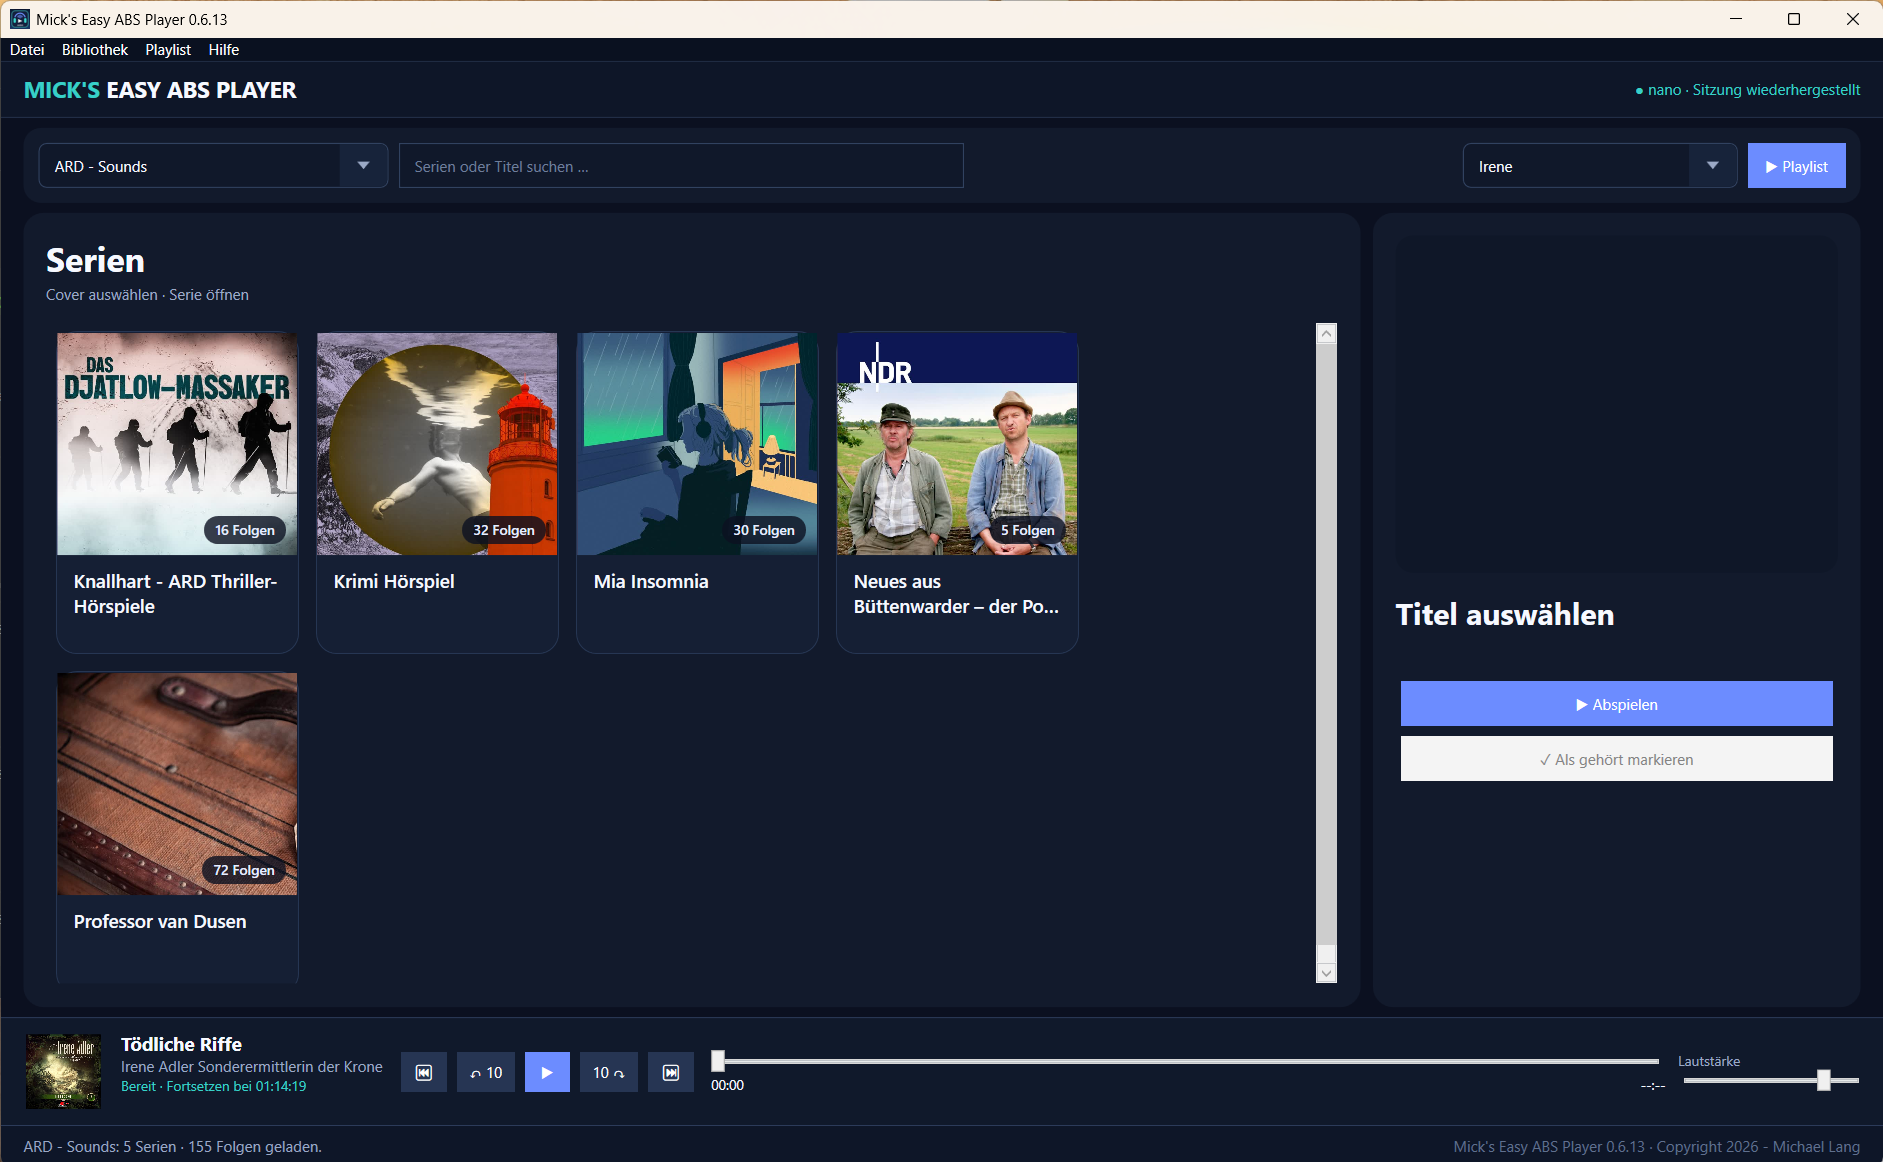Click the 16 Folgen badge
This screenshot has width=1883, height=1162.
(x=245, y=530)
